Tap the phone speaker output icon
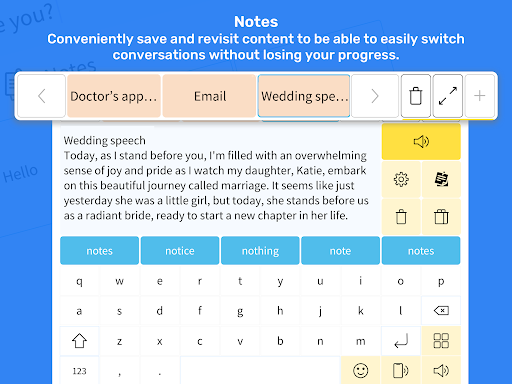Image resolution: width=512 pixels, height=384 pixels. (x=401, y=370)
